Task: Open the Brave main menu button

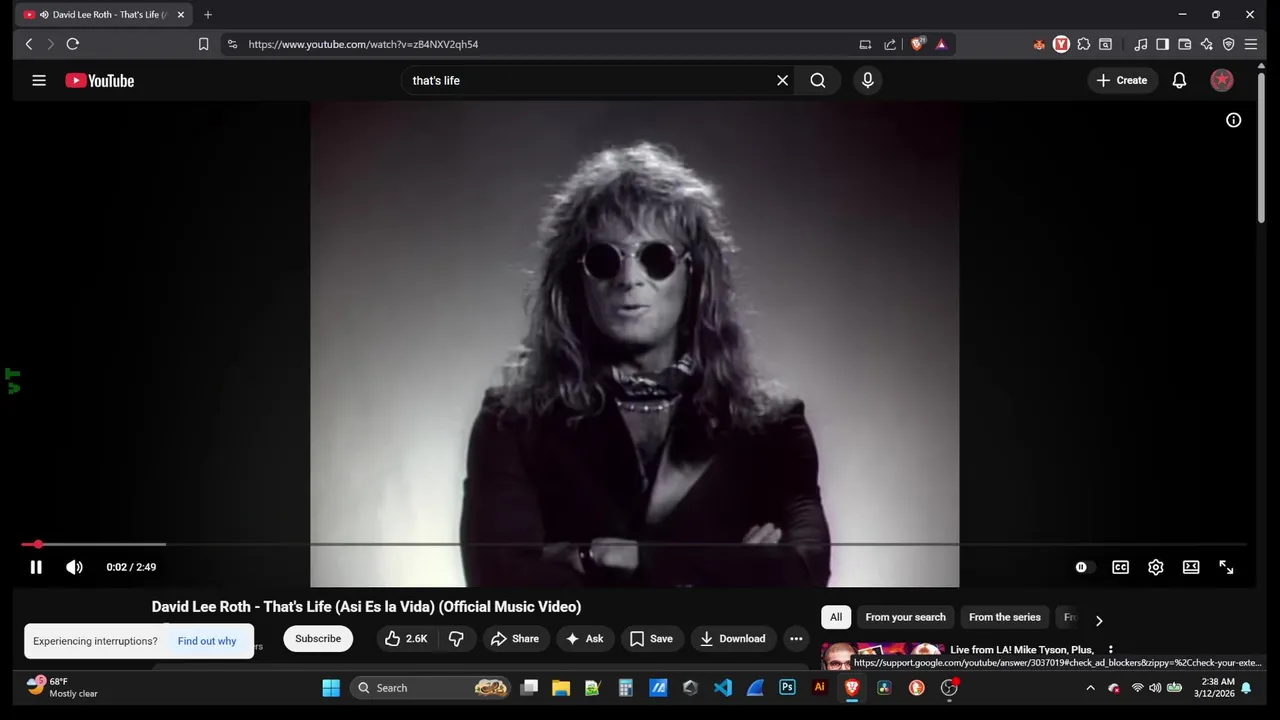Action: 1251,44
